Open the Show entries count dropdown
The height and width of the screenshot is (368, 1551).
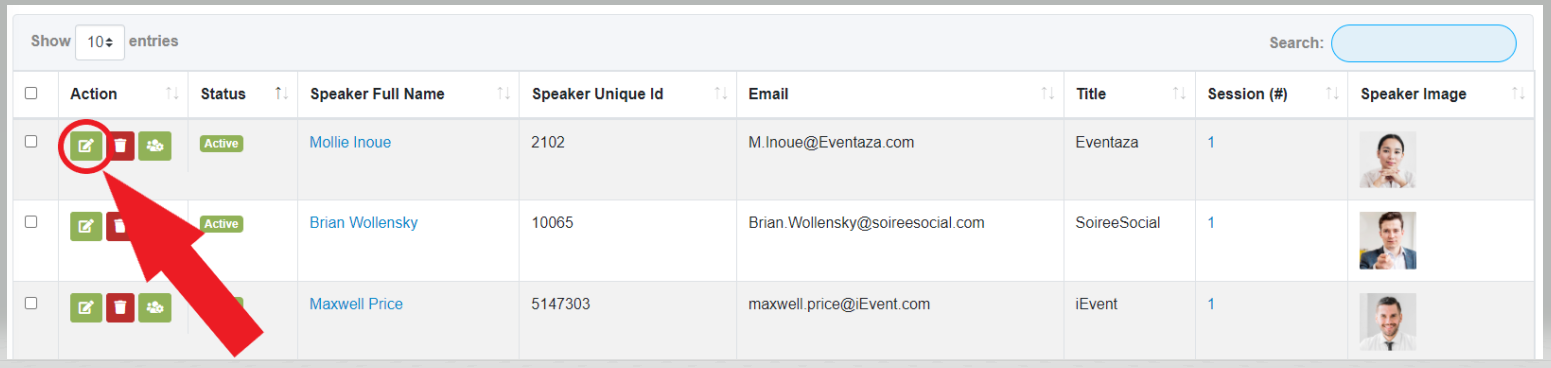tap(100, 43)
